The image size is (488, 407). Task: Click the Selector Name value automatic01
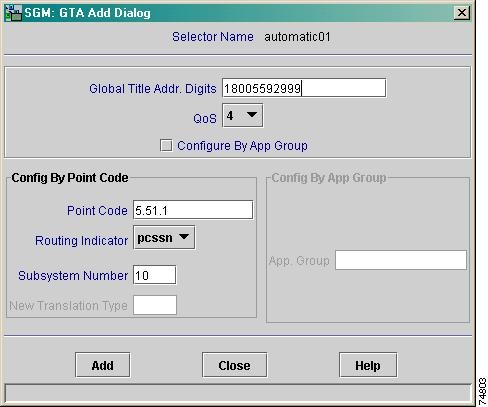click(x=297, y=37)
